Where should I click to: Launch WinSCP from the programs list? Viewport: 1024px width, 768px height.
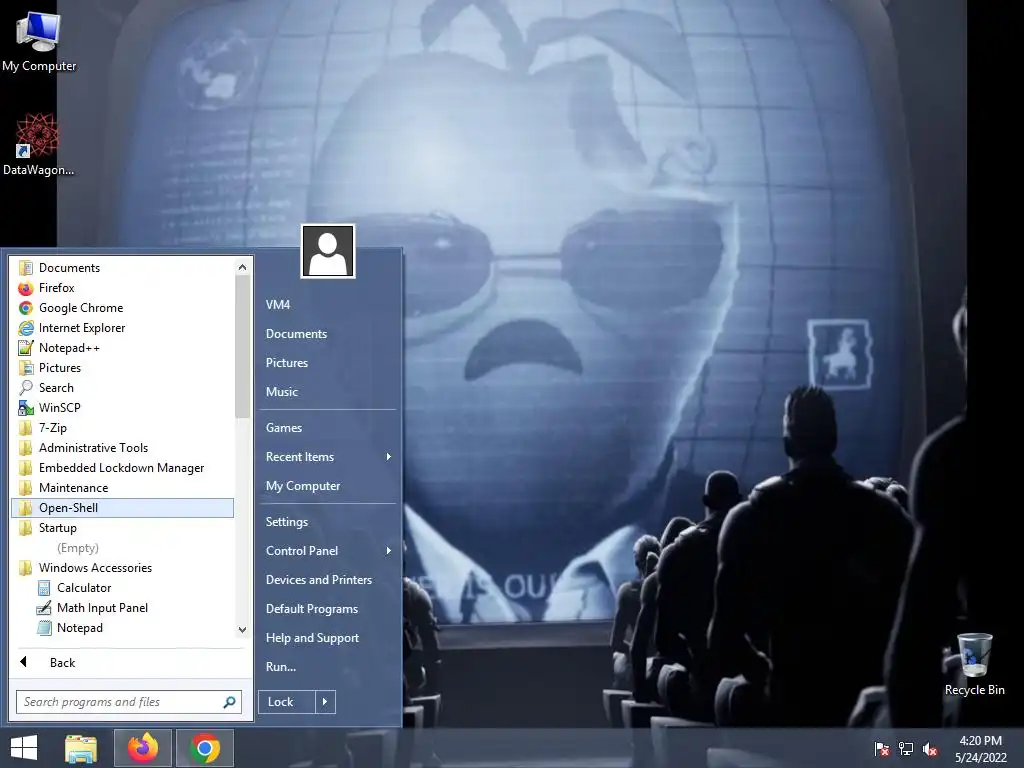[122, 408]
